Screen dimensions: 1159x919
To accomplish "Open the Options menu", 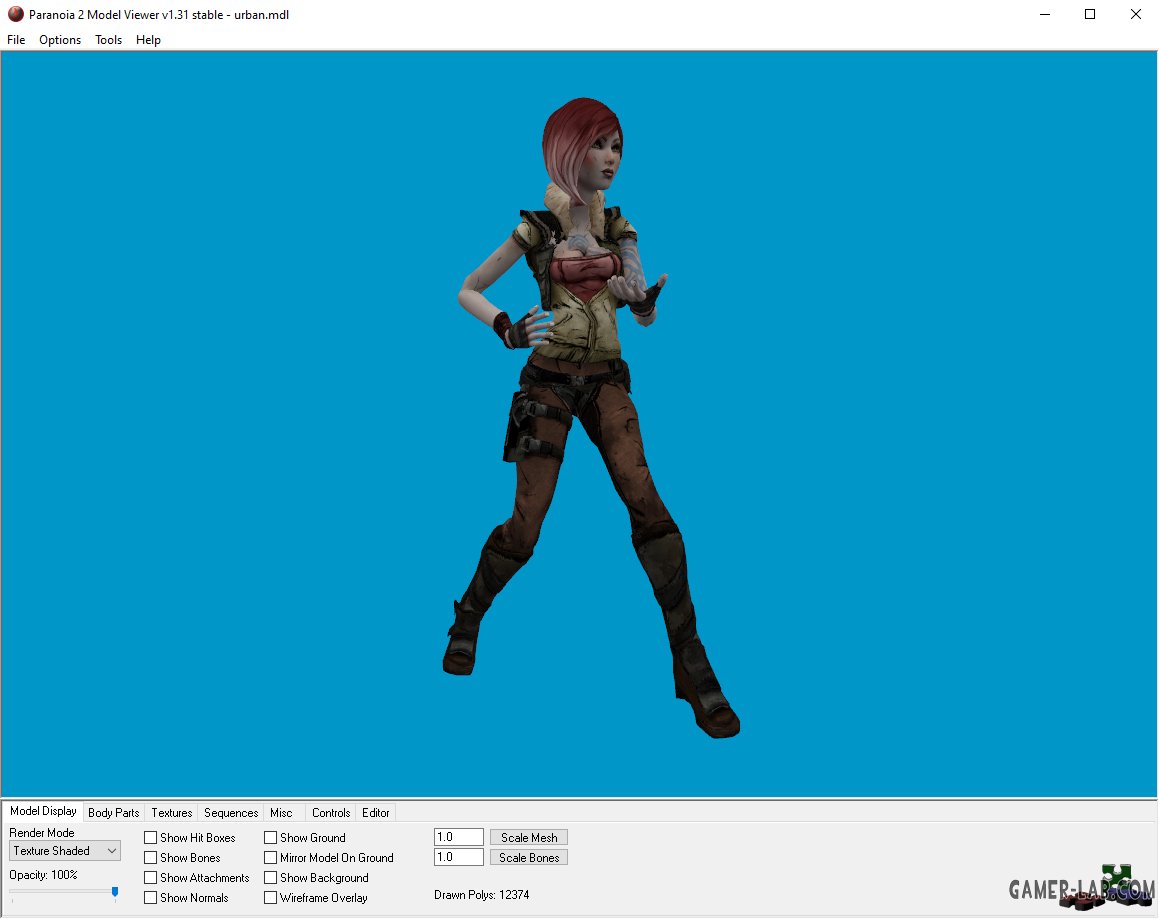I will point(60,40).
